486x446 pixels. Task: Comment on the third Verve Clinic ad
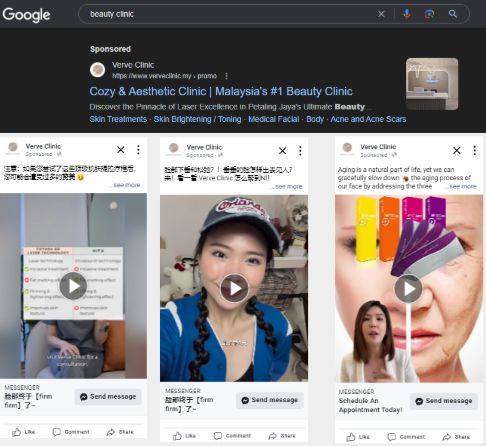click(x=406, y=437)
